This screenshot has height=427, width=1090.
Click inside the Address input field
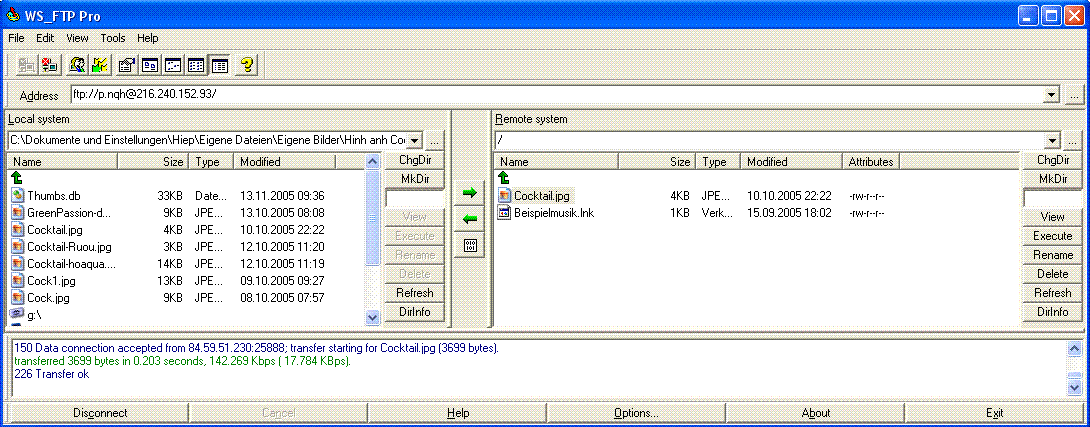coord(557,95)
